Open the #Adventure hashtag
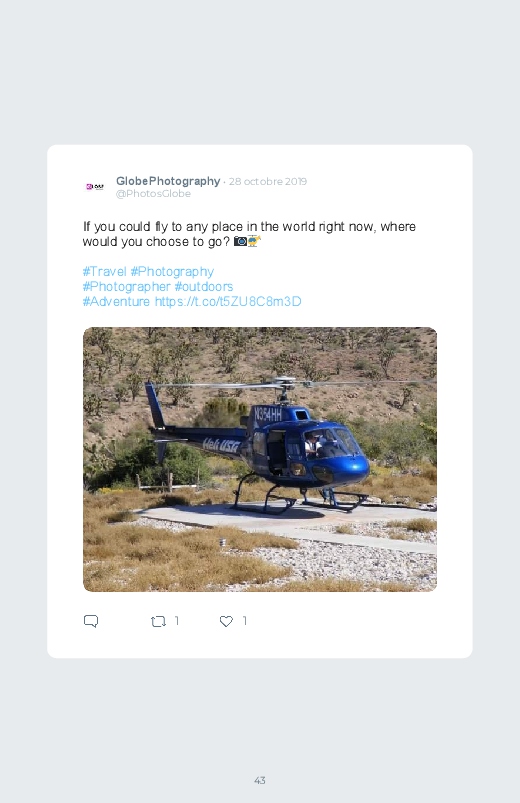This screenshot has height=803, width=520. click(116, 301)
